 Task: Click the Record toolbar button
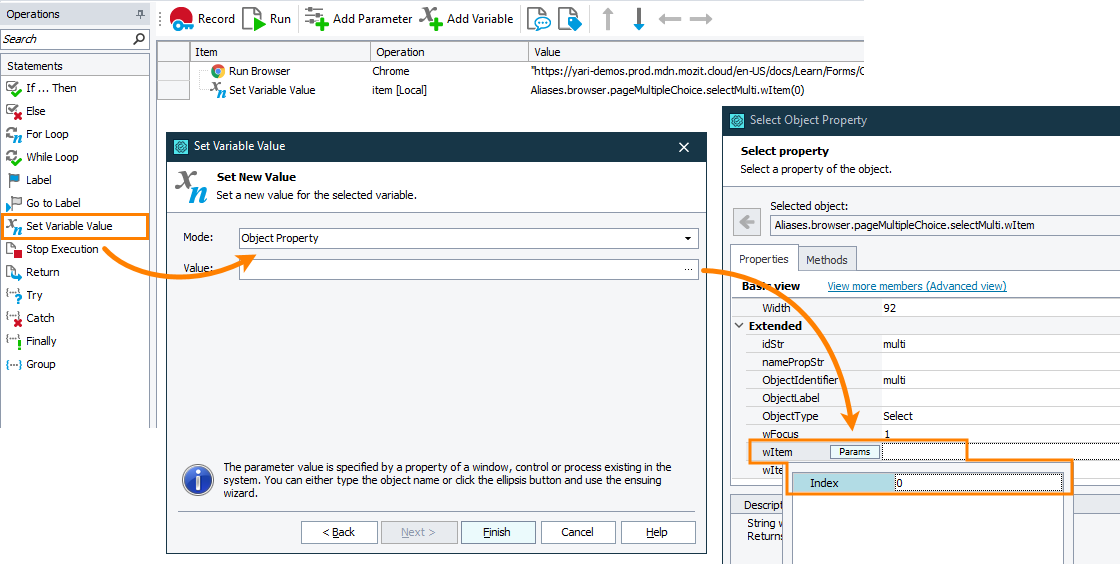coord(201,18)
